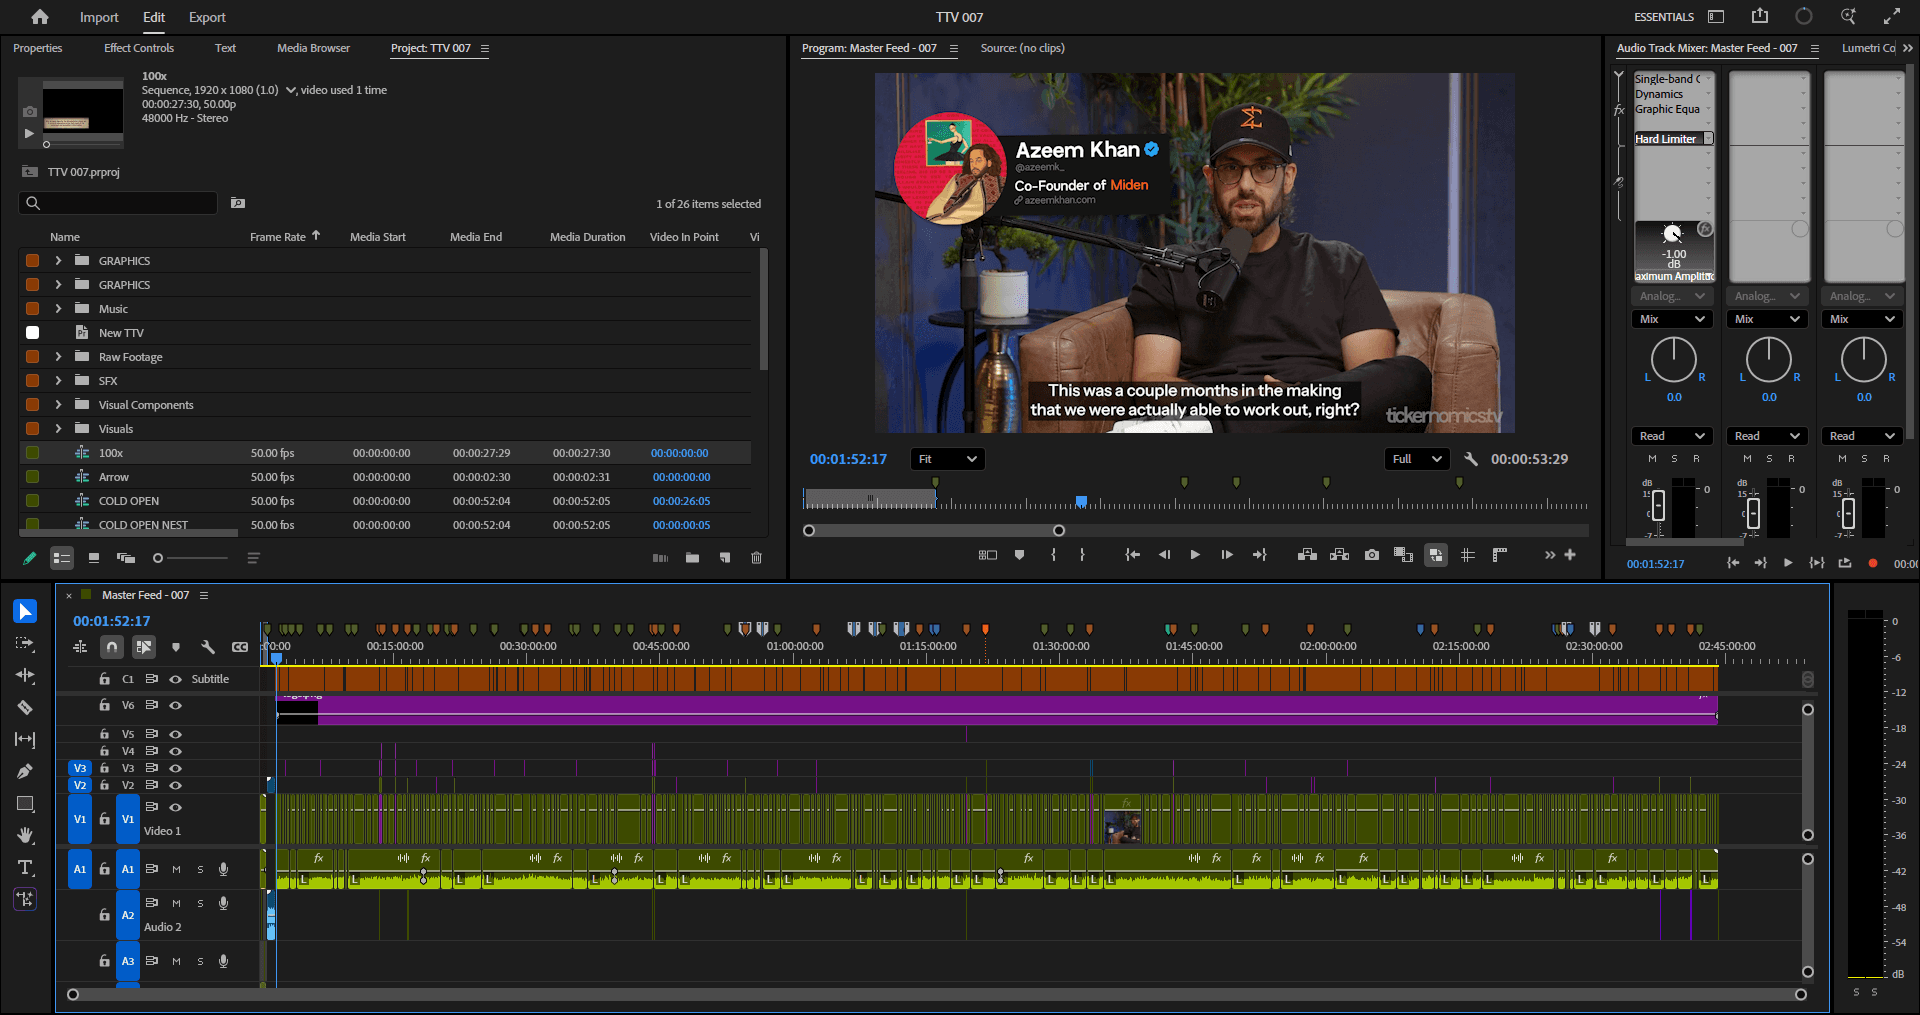Toggle the A3 track target
The image size is (1920, 1015).
point(128,961)
